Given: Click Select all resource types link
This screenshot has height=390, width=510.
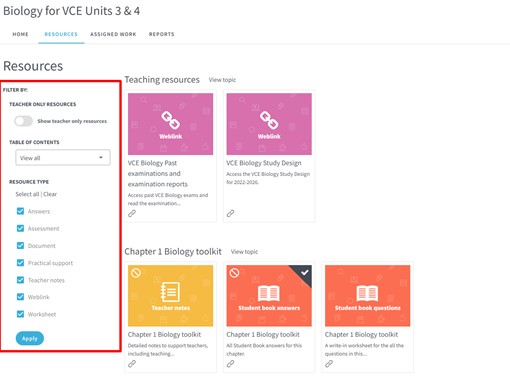Looking at the screenshot, I should (x=27, y=194).
